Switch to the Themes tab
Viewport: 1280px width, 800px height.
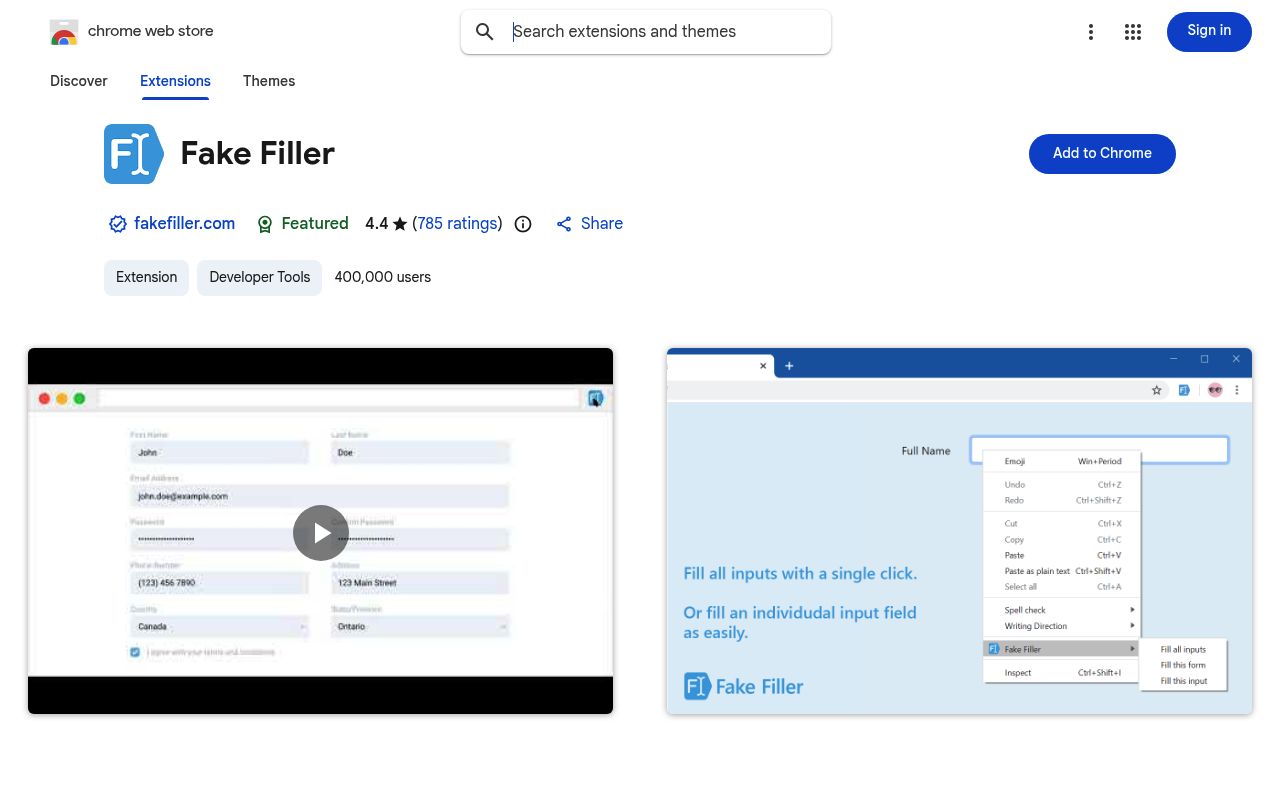[x=269, y=81]
